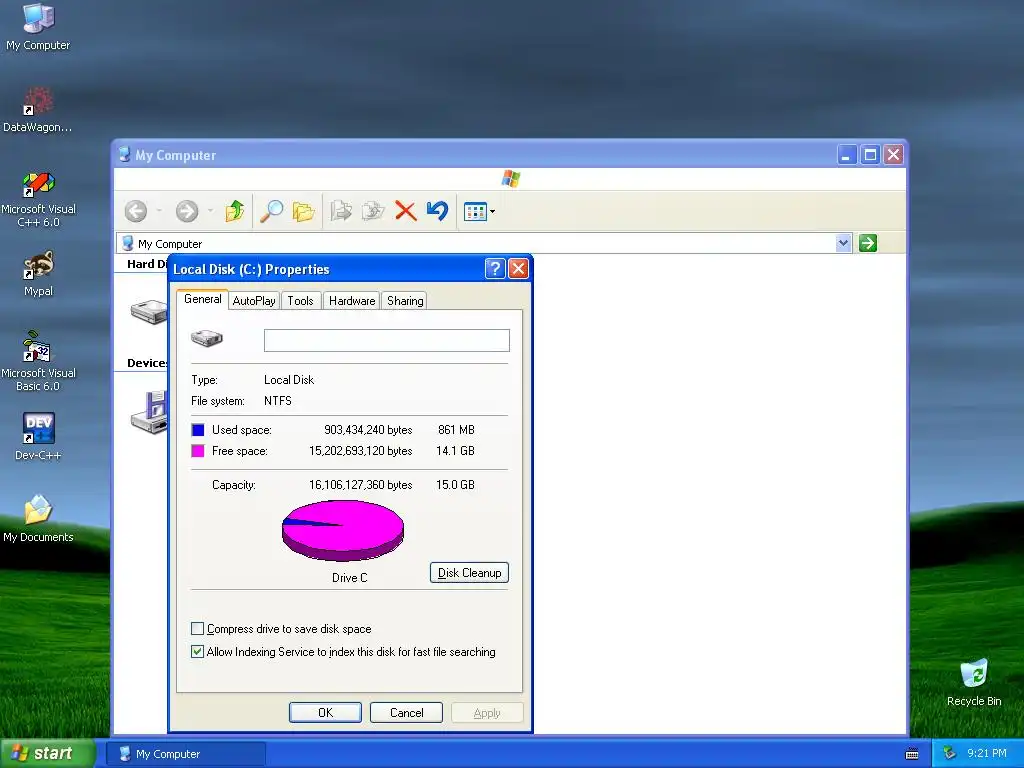The width and height of the screenshot is (1024, 768).
Task: Expand the address bar dropdown
Action: pos(843,243)
